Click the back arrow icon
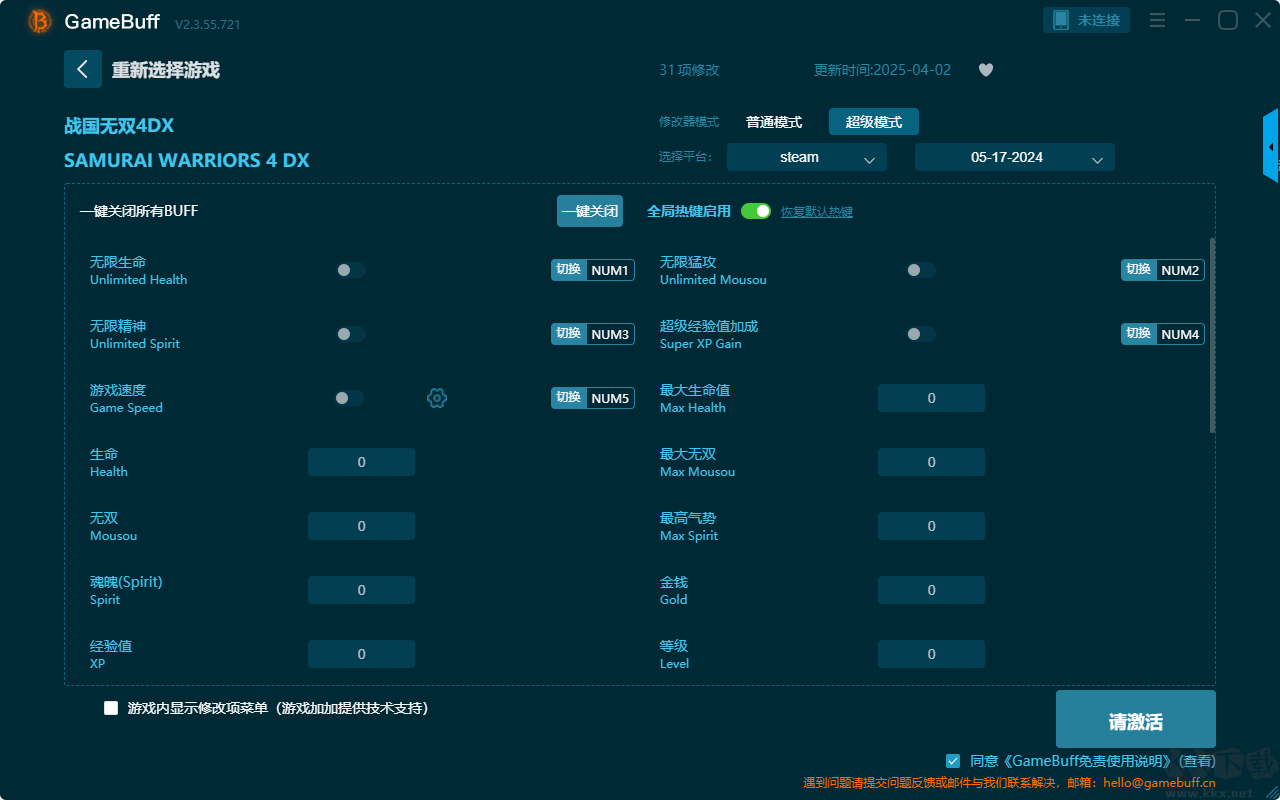Viewport: 1280px width, 800px height. pyautogui.click(x=83, y=69)
